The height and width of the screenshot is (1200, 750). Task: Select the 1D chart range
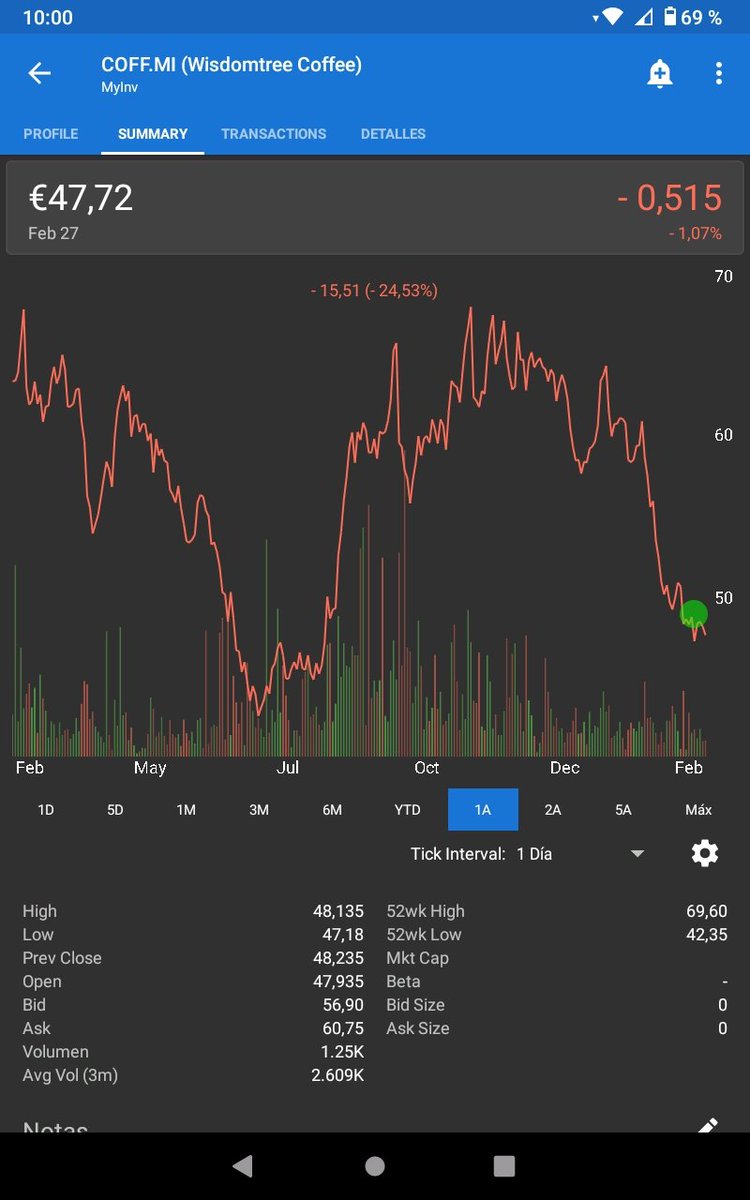[x=46, y=810]
